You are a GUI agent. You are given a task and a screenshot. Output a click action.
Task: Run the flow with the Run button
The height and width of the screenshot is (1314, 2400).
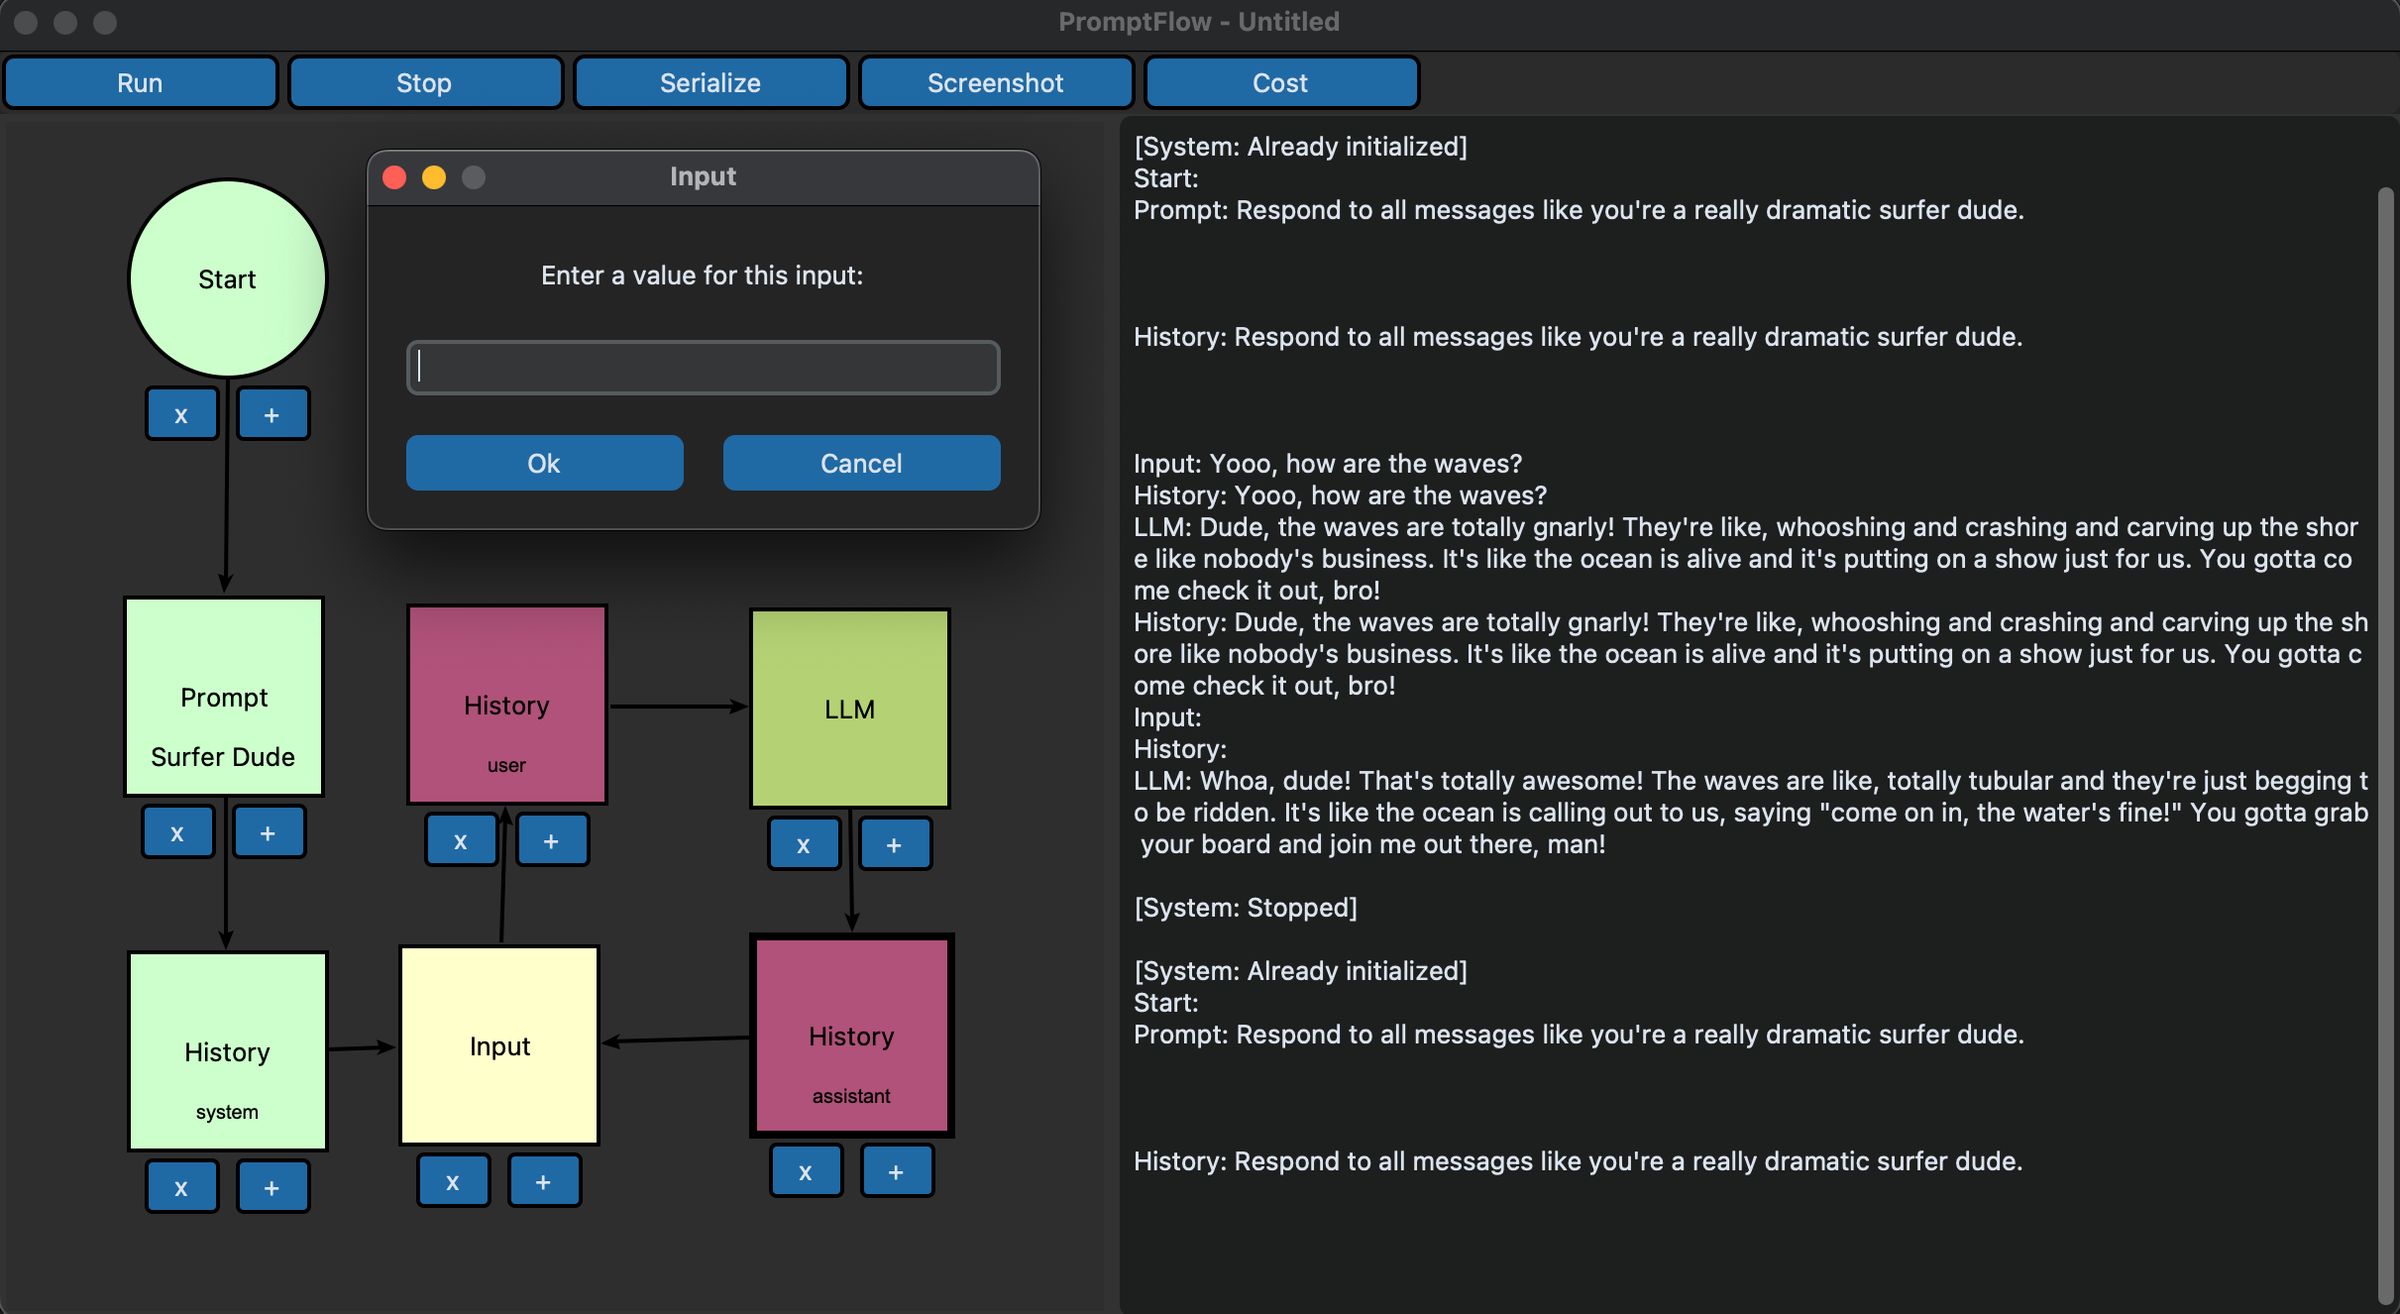click(140, 82)
